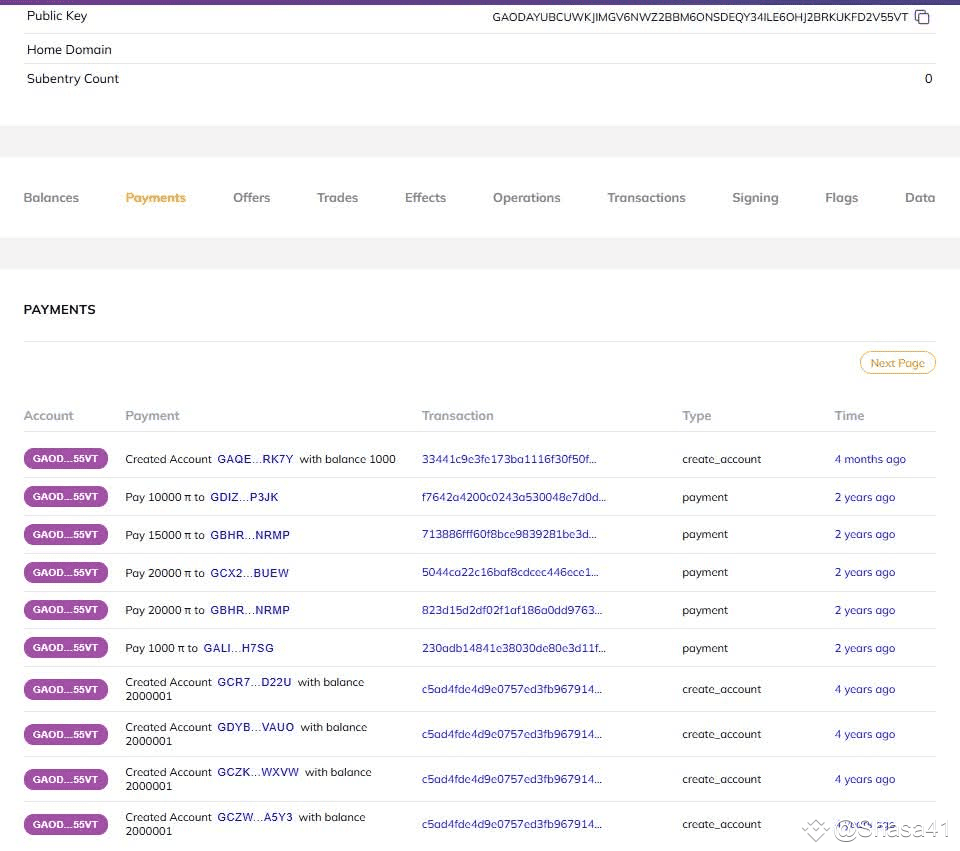Click the Next Page button

897,363
